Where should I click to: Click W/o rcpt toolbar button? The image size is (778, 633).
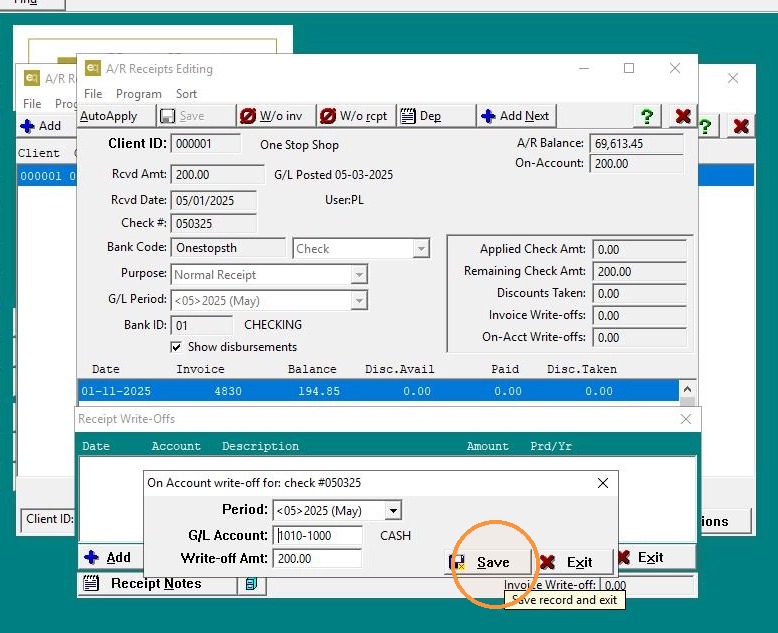click(x=356, y=116)
